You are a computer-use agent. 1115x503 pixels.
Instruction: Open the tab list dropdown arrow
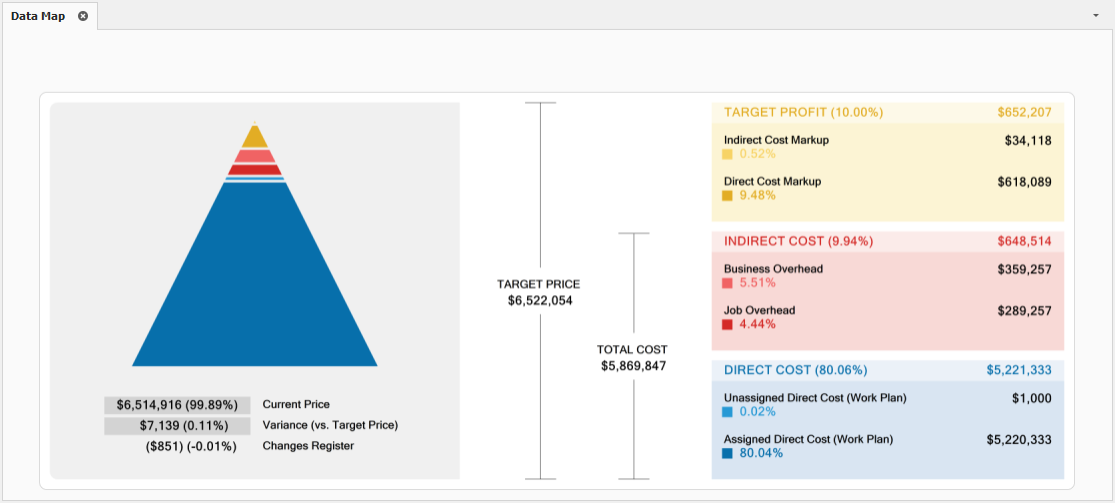coord(1095,17)
